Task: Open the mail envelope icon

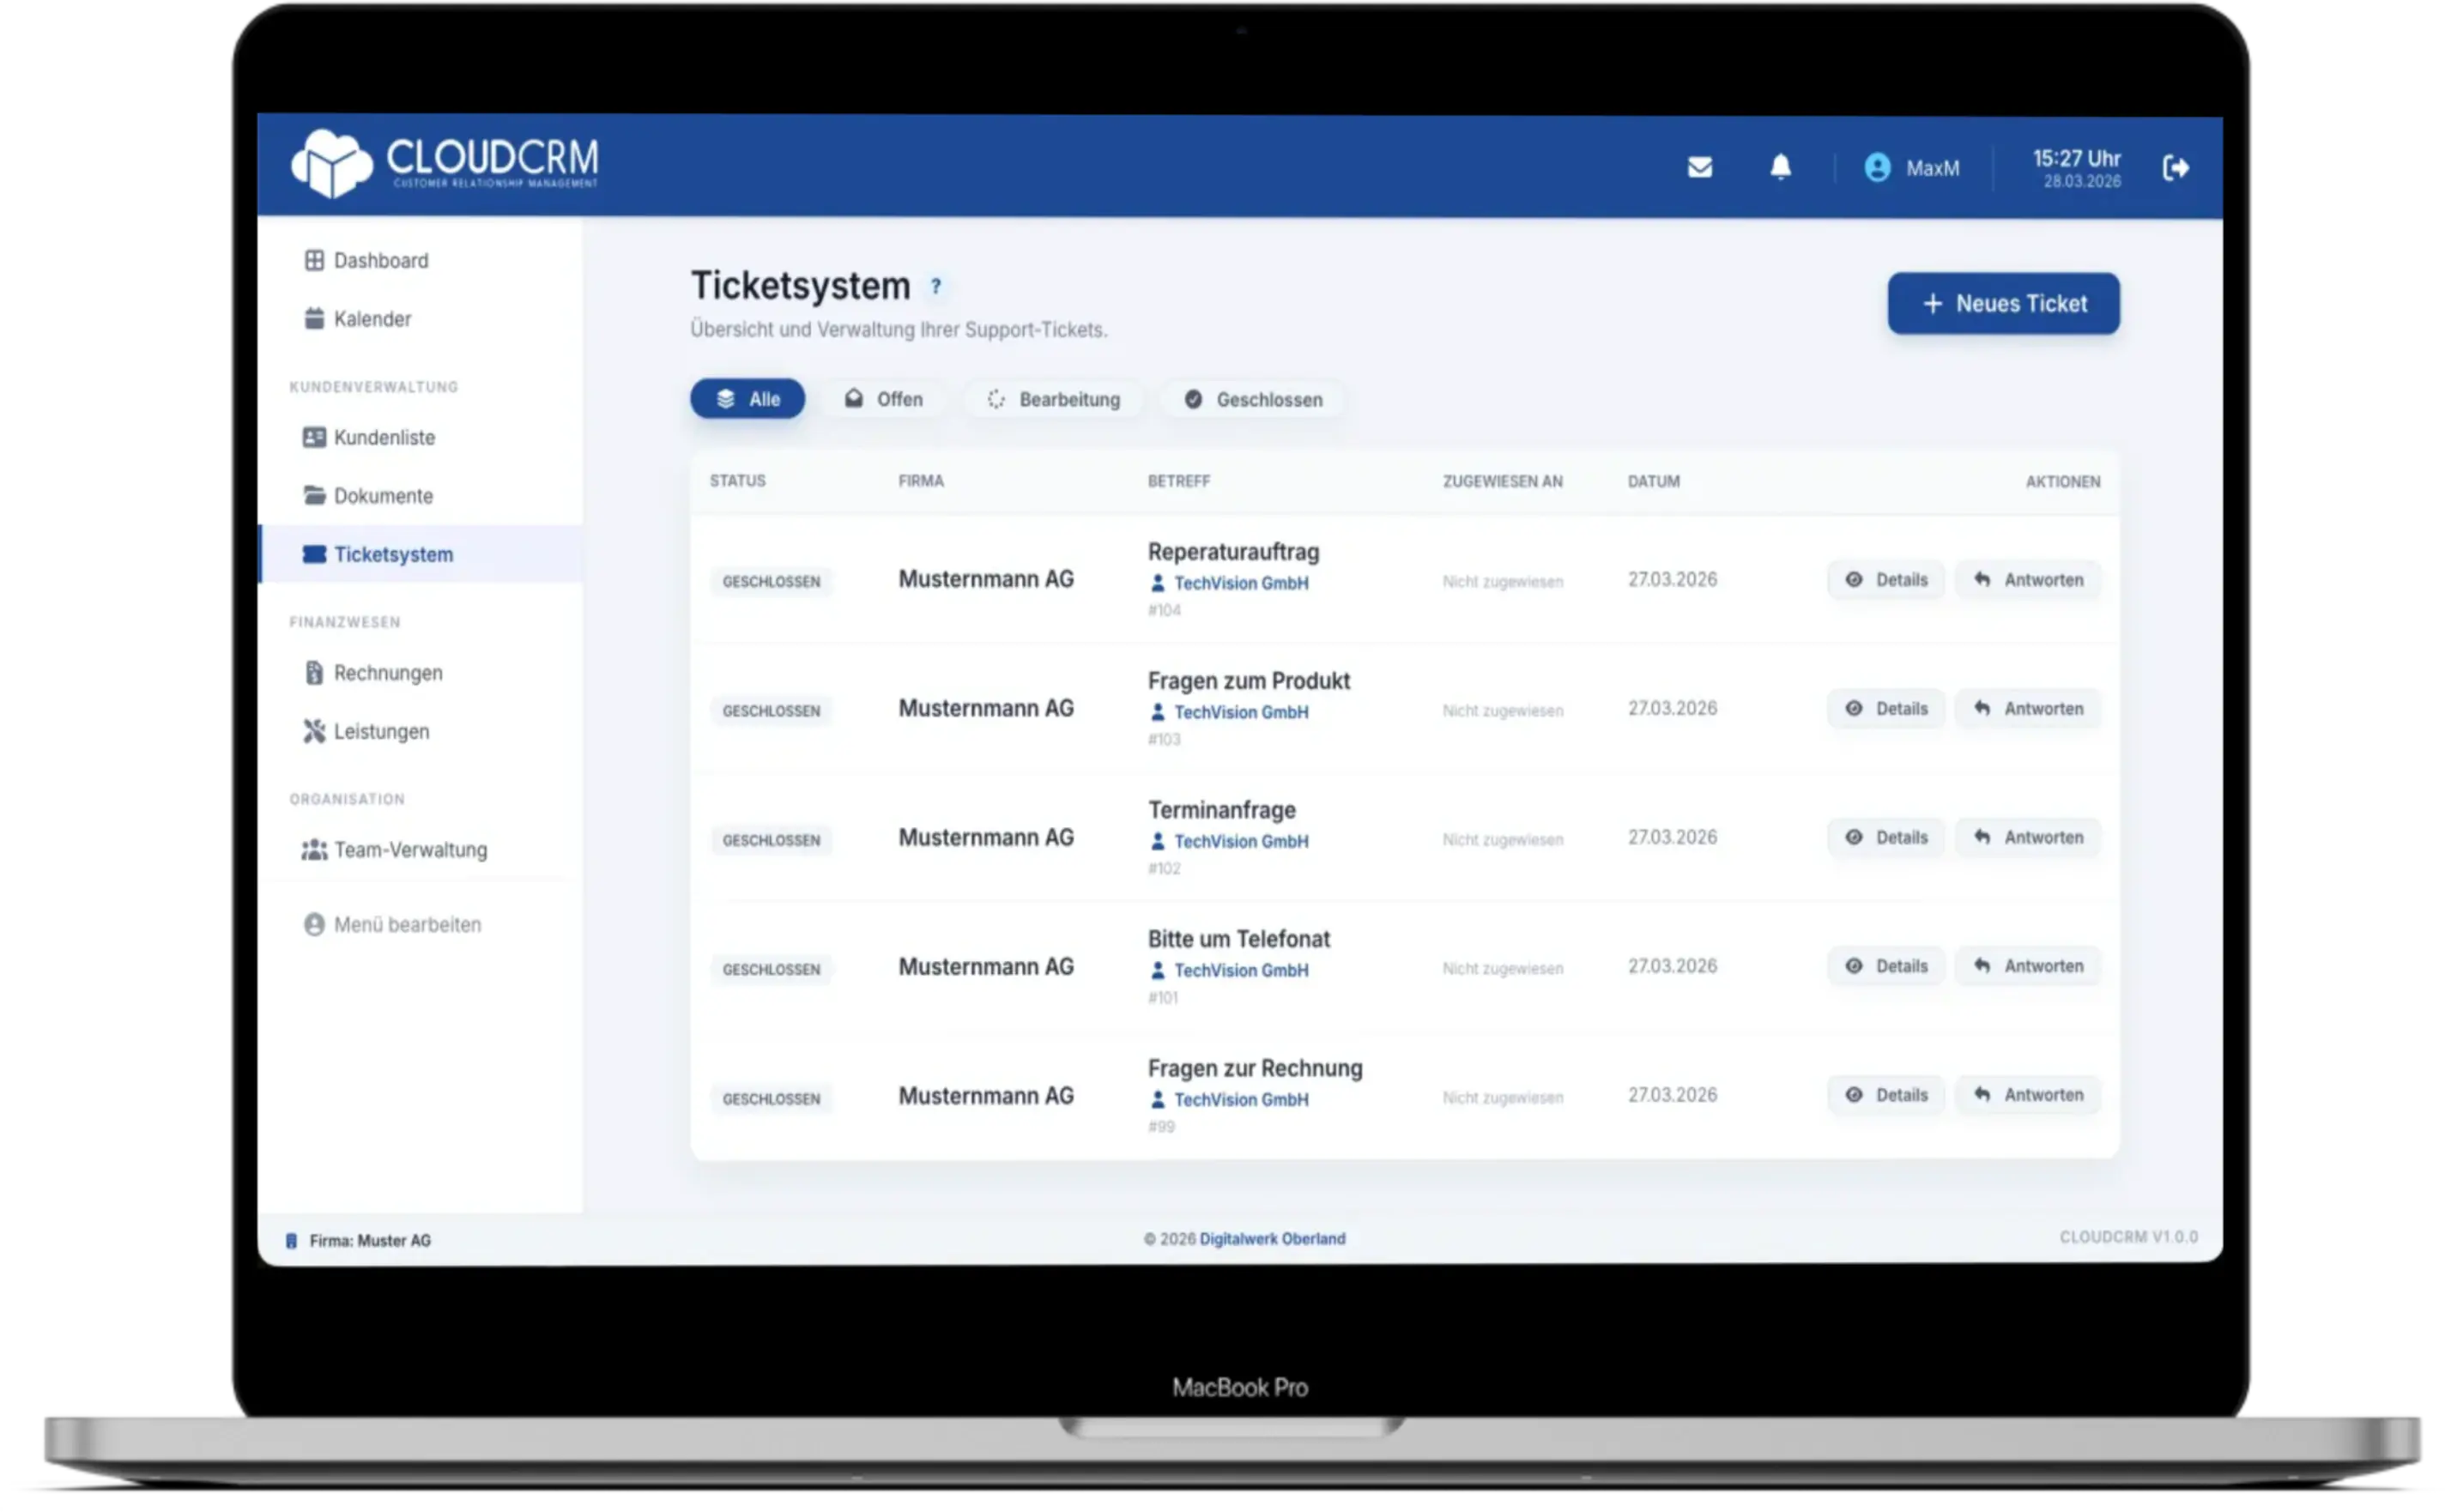Action: click(x=1699, y=167)
